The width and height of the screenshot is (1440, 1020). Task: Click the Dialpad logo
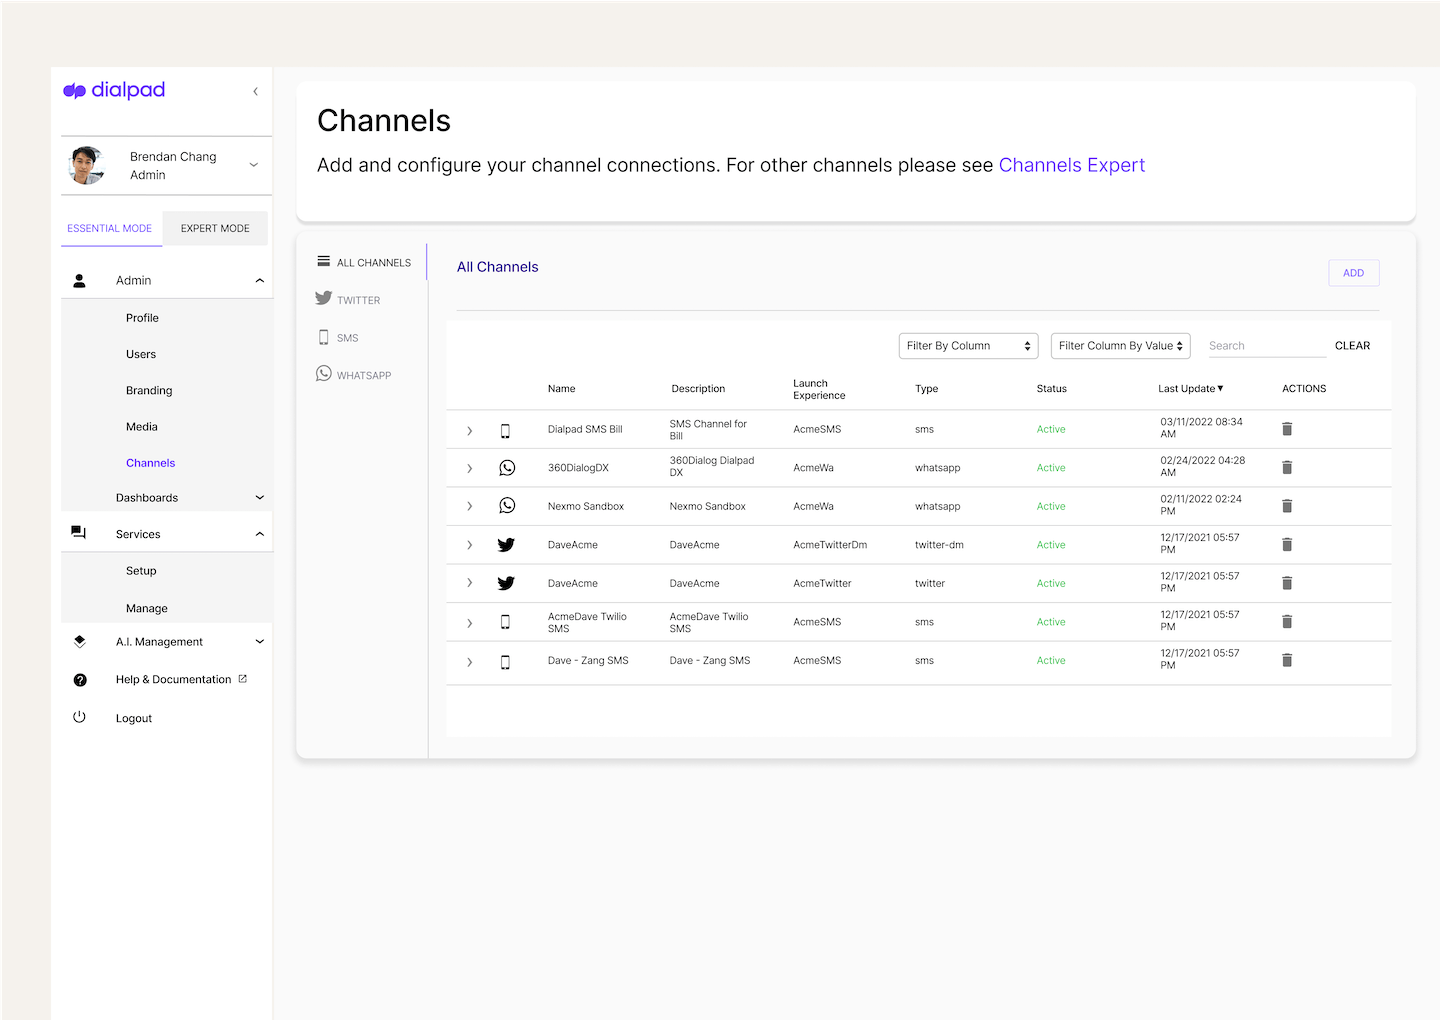(113, 90)
